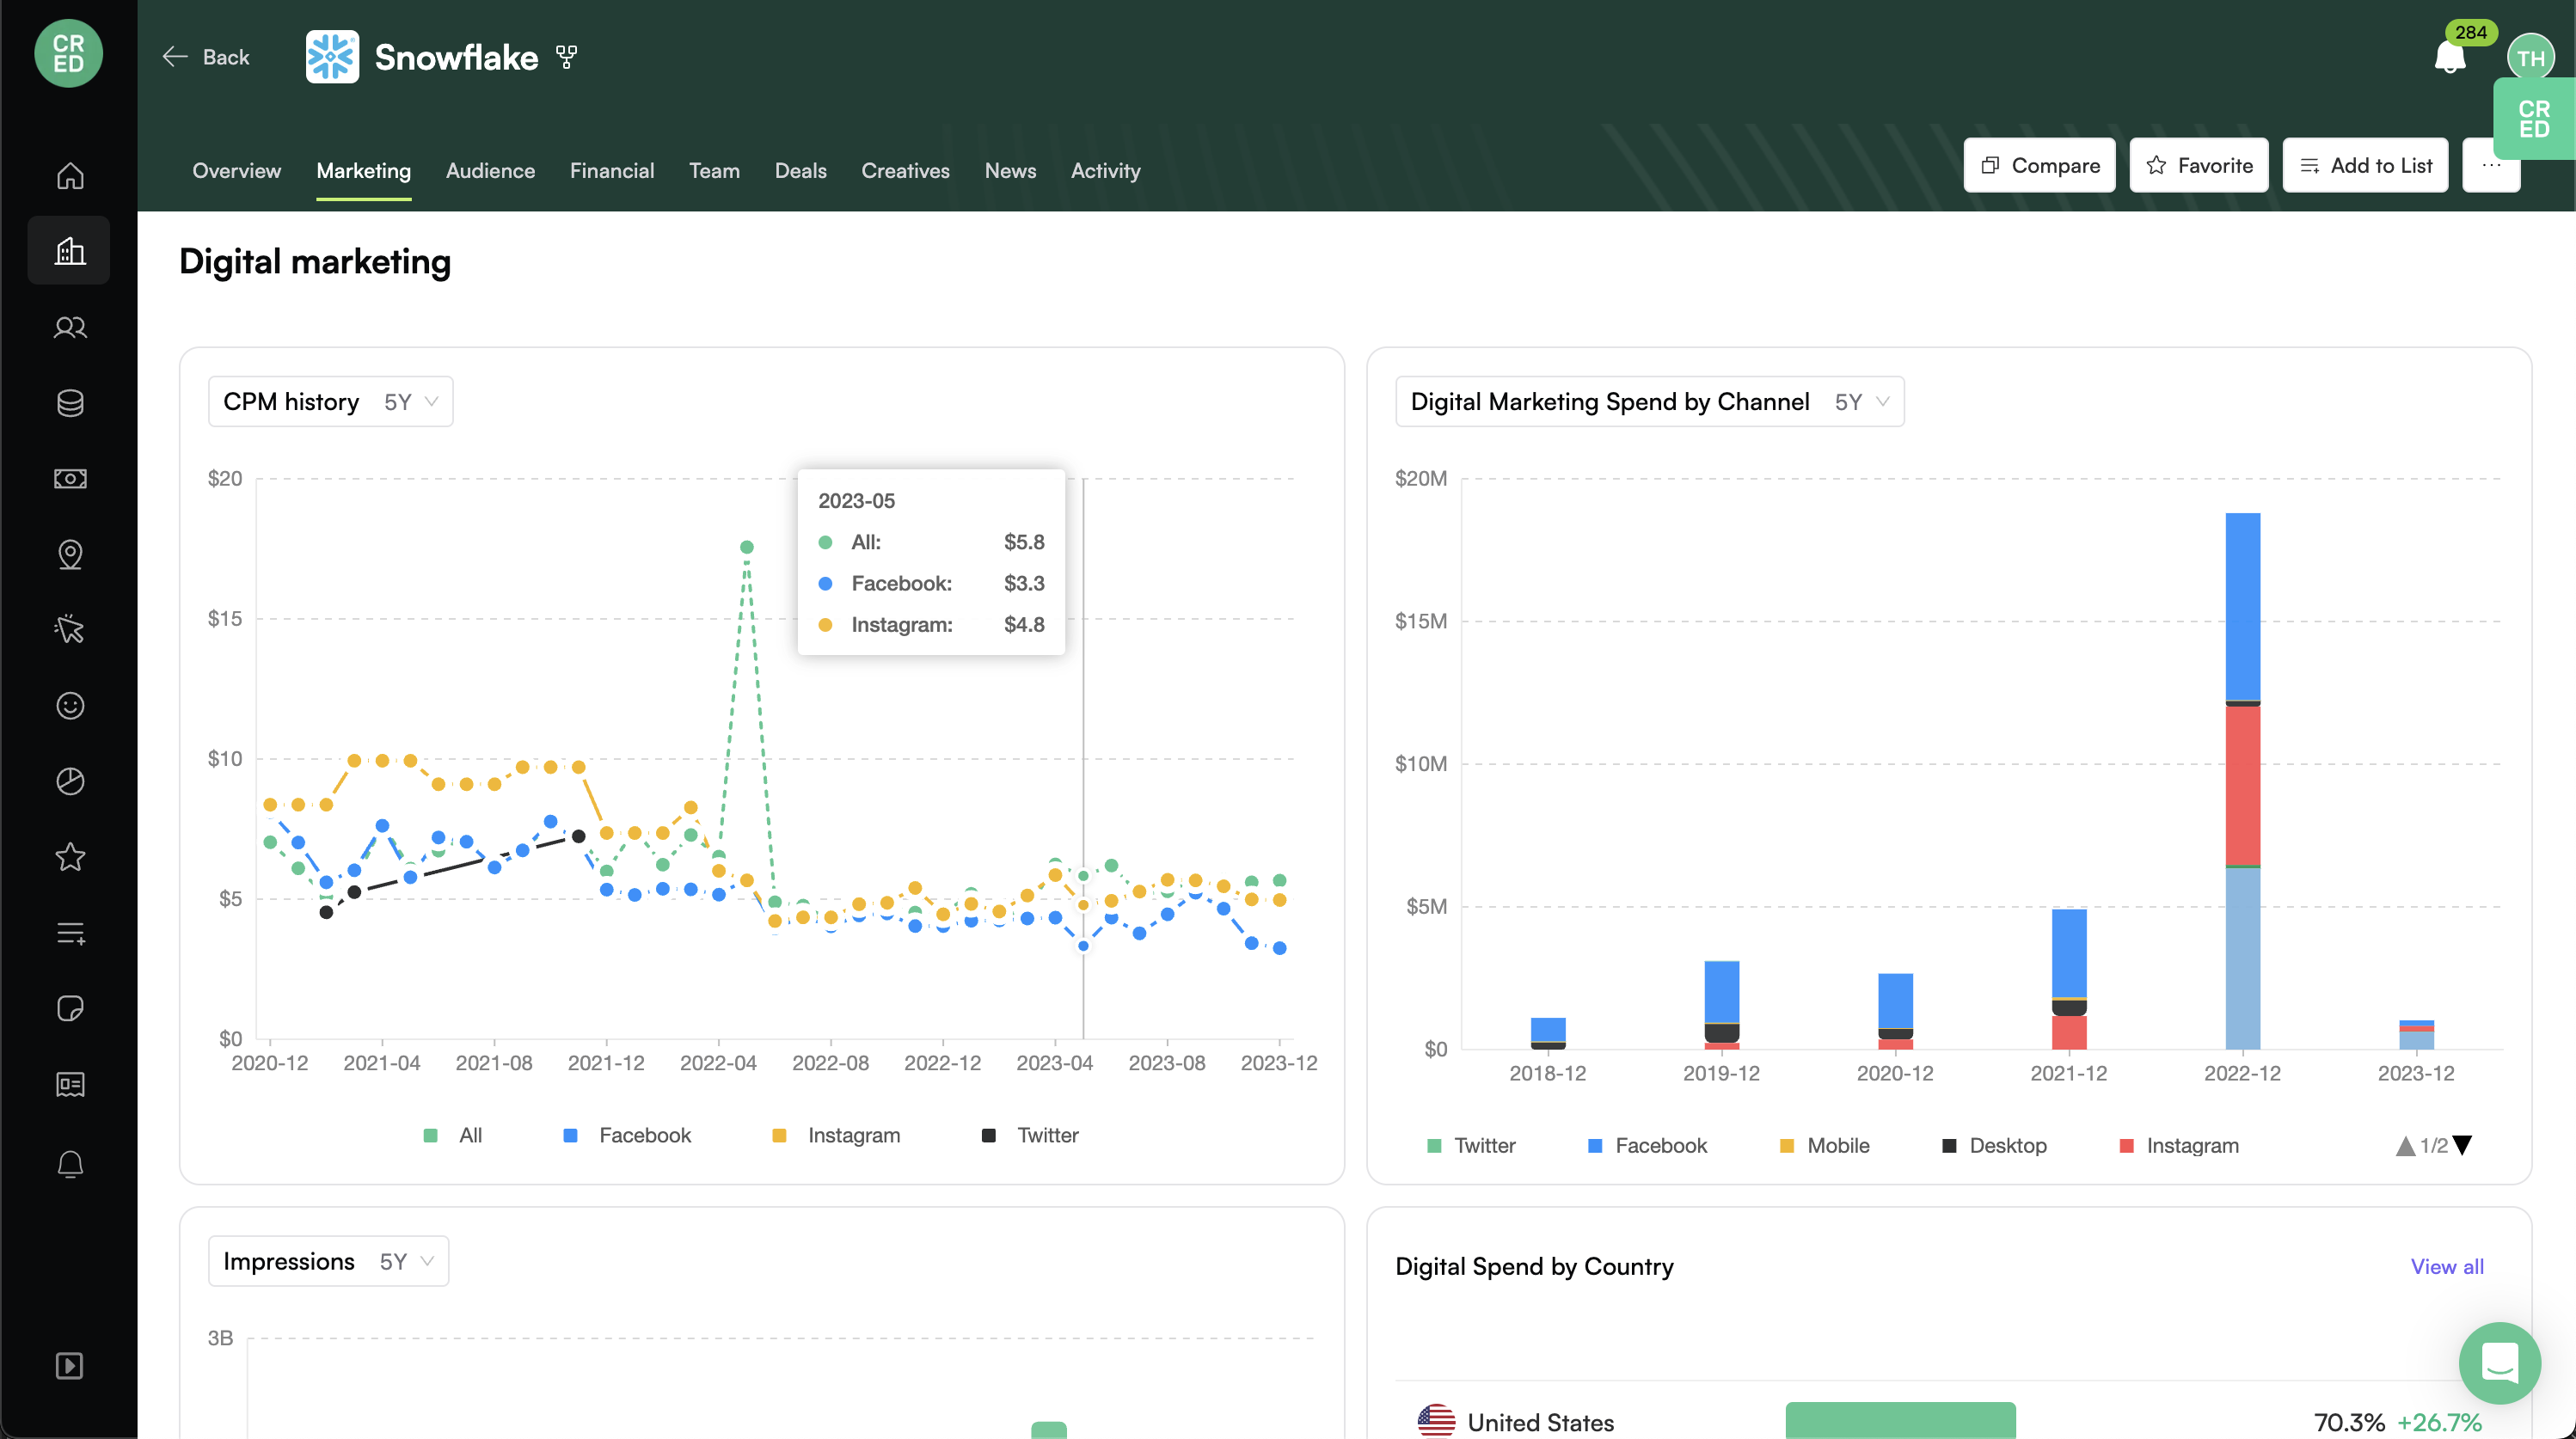Screen dimensions: 2576x1439
Task: Toggle Twitter series in CPM history legend
Action: [x=1030, y=1135]
